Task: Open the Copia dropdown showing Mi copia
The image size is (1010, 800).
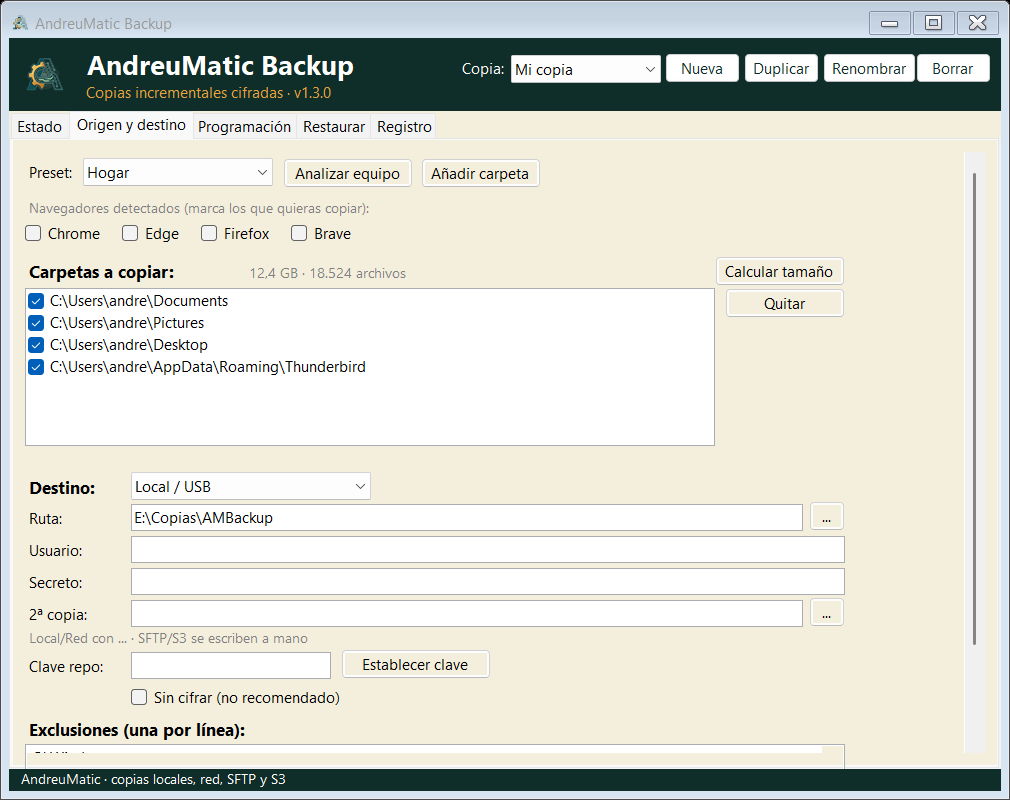Action: 586,69
